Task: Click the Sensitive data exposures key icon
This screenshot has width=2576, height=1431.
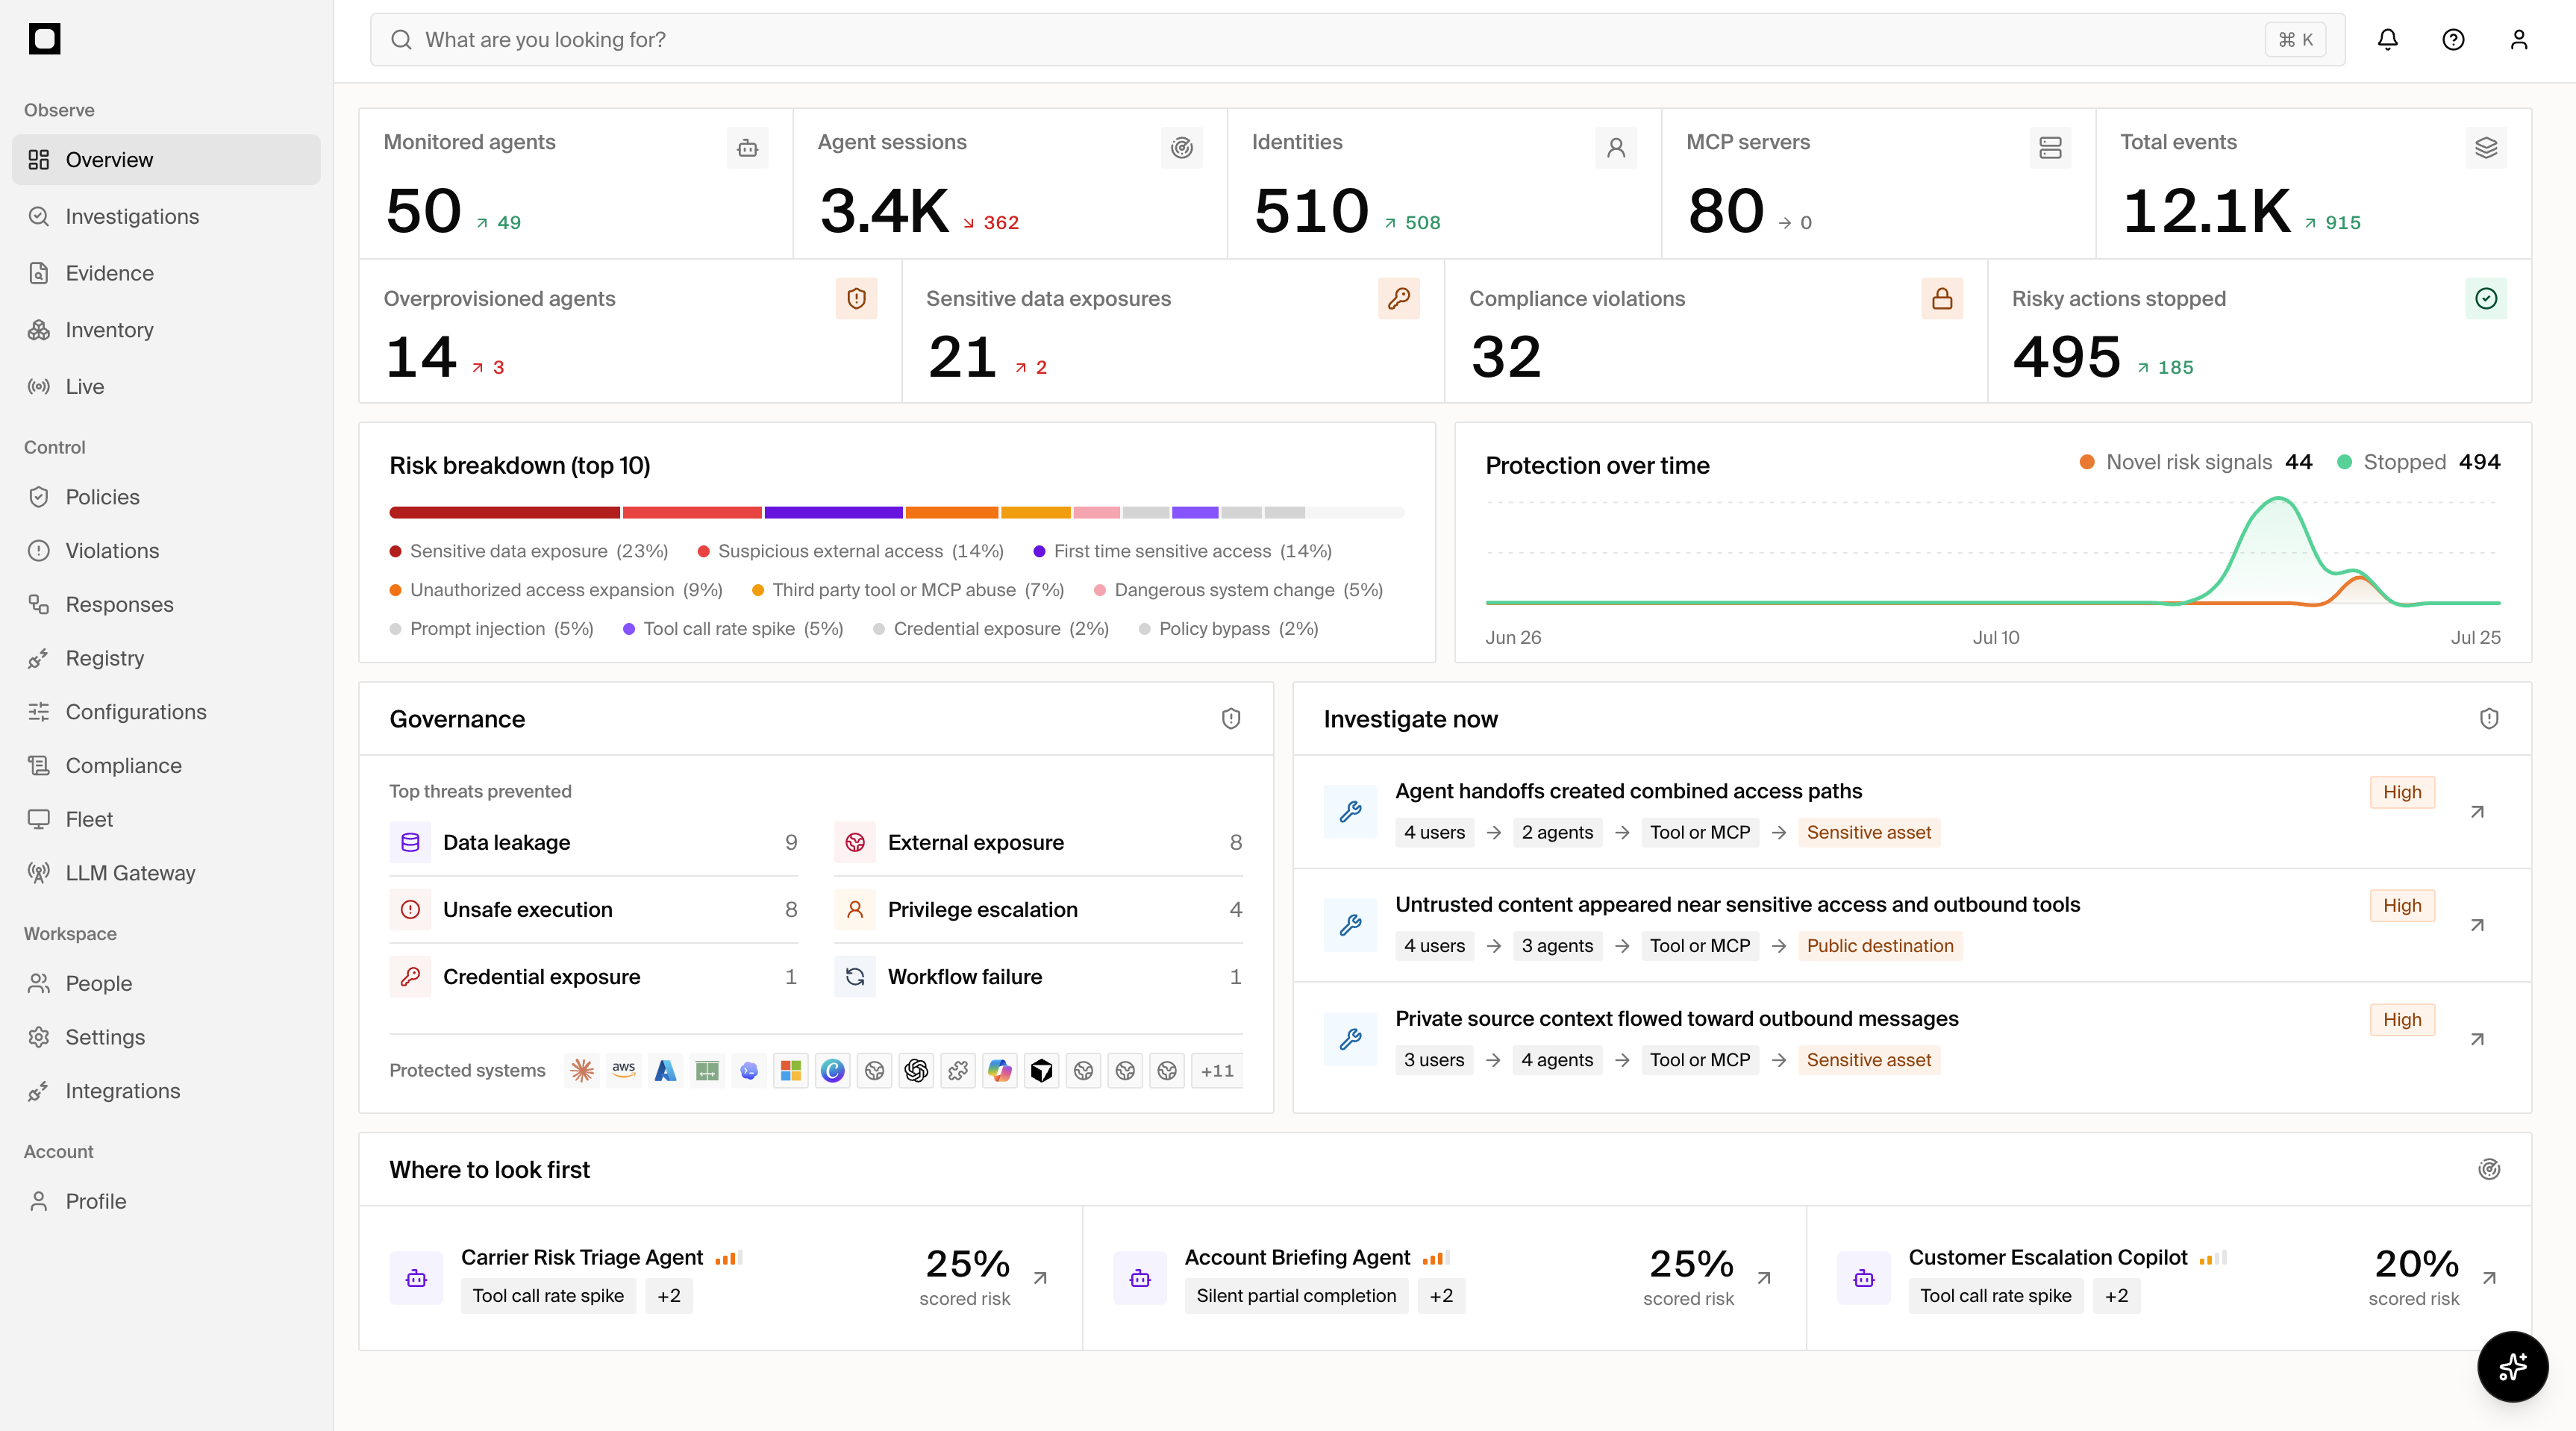Action: tap(1399, 298)
